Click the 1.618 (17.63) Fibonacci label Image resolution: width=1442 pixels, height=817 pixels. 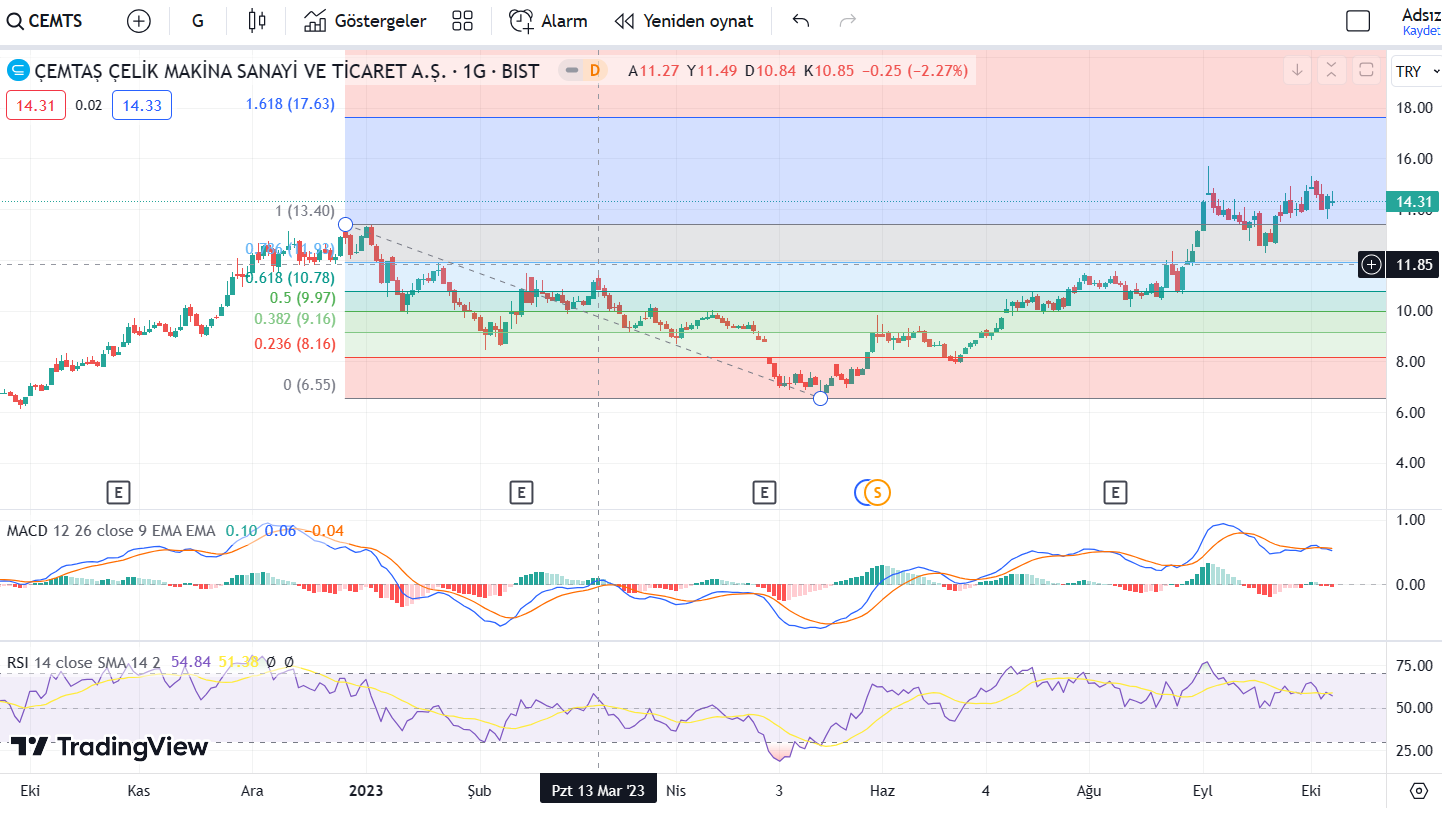point(290,103)
